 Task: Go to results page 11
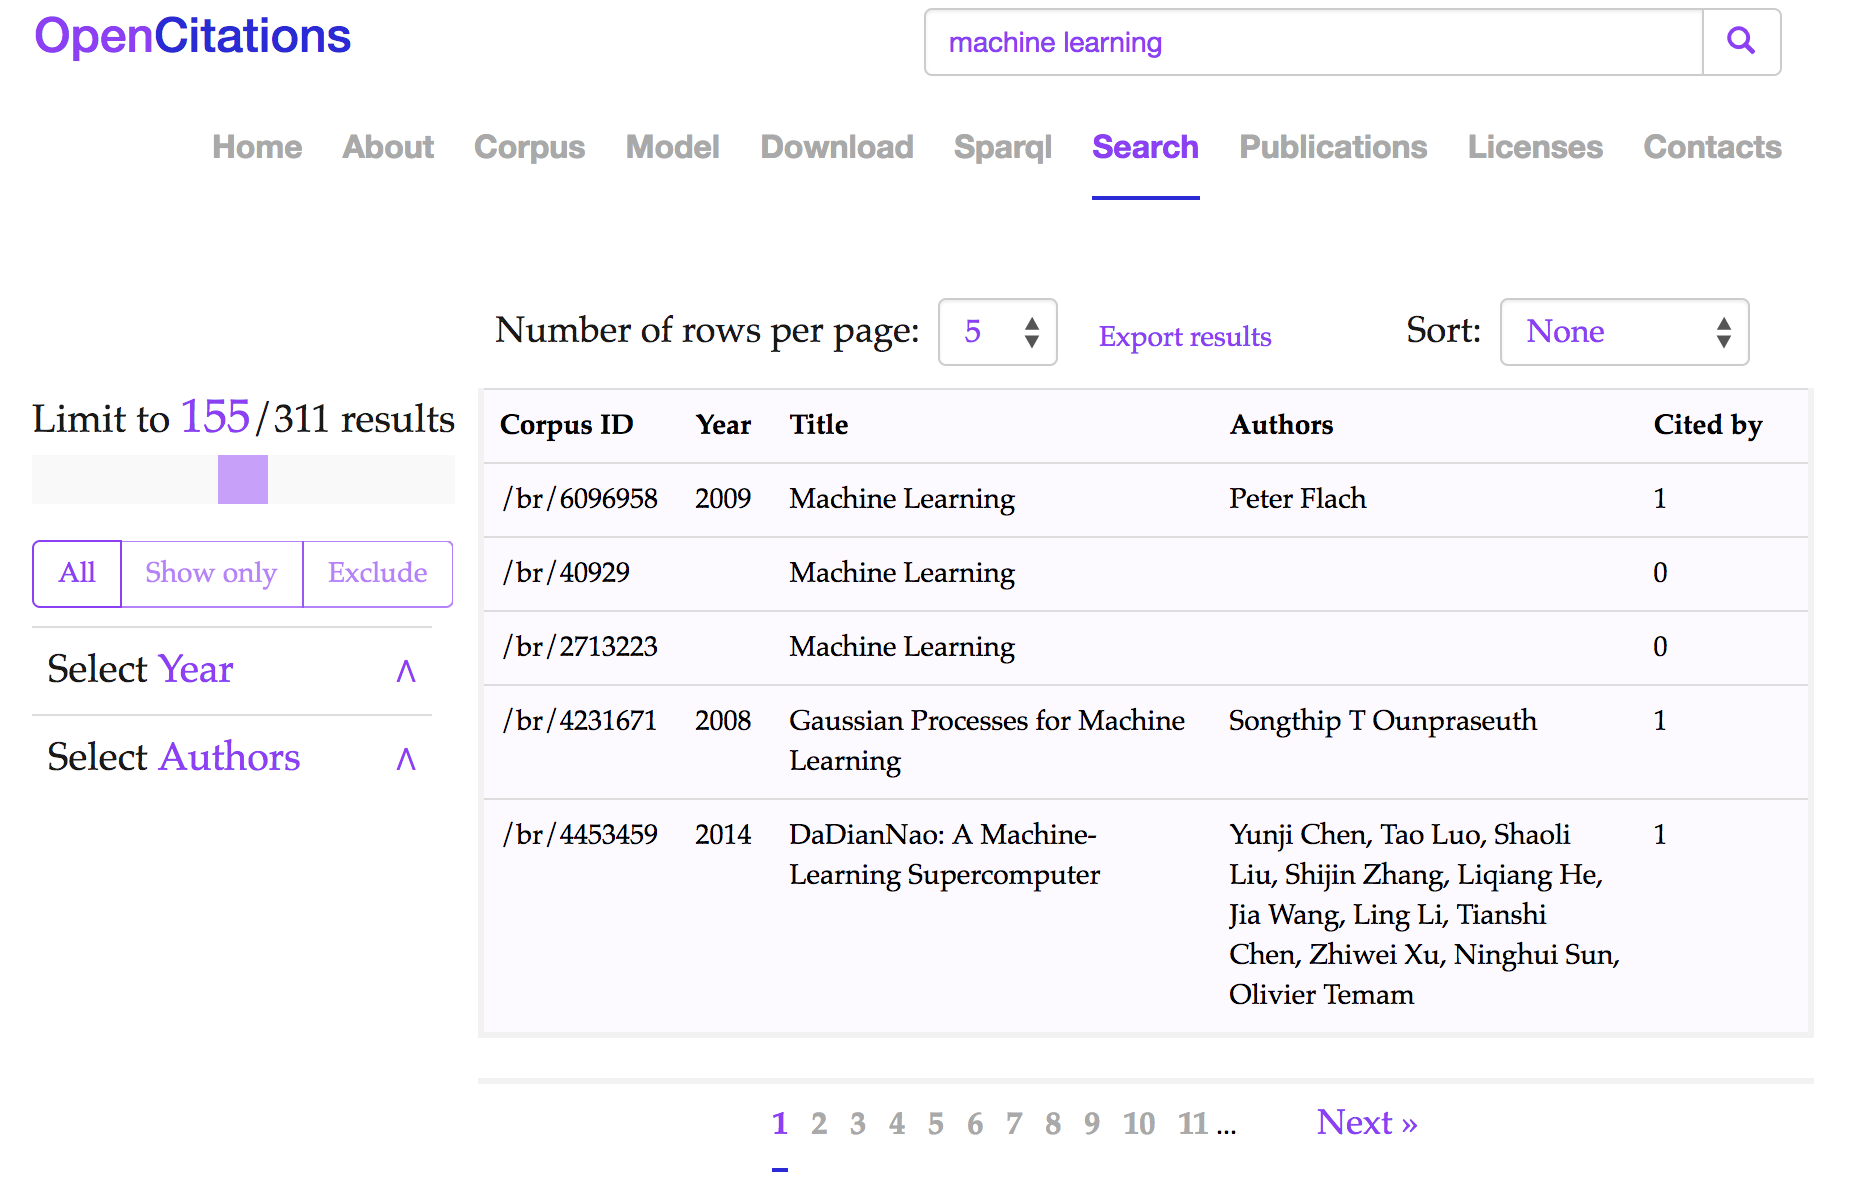[1193, 1124]
